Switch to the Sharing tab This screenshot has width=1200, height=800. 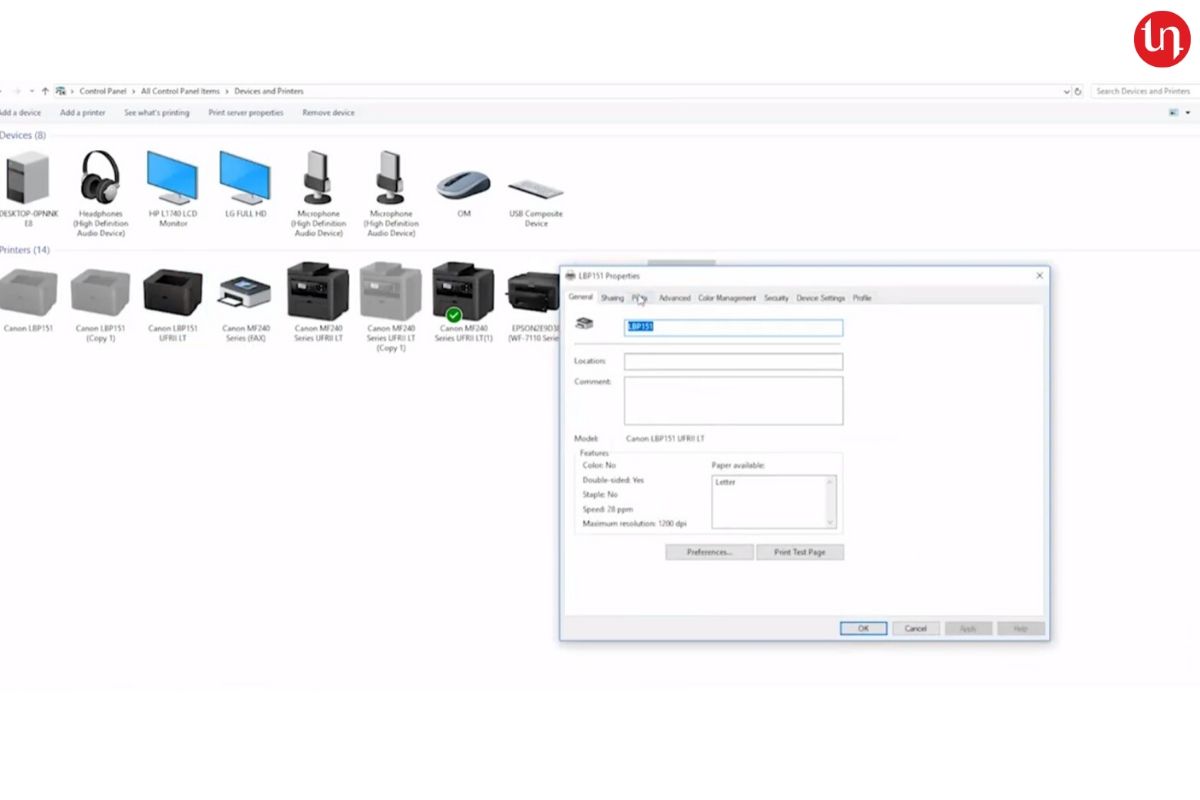coord(612,298)
